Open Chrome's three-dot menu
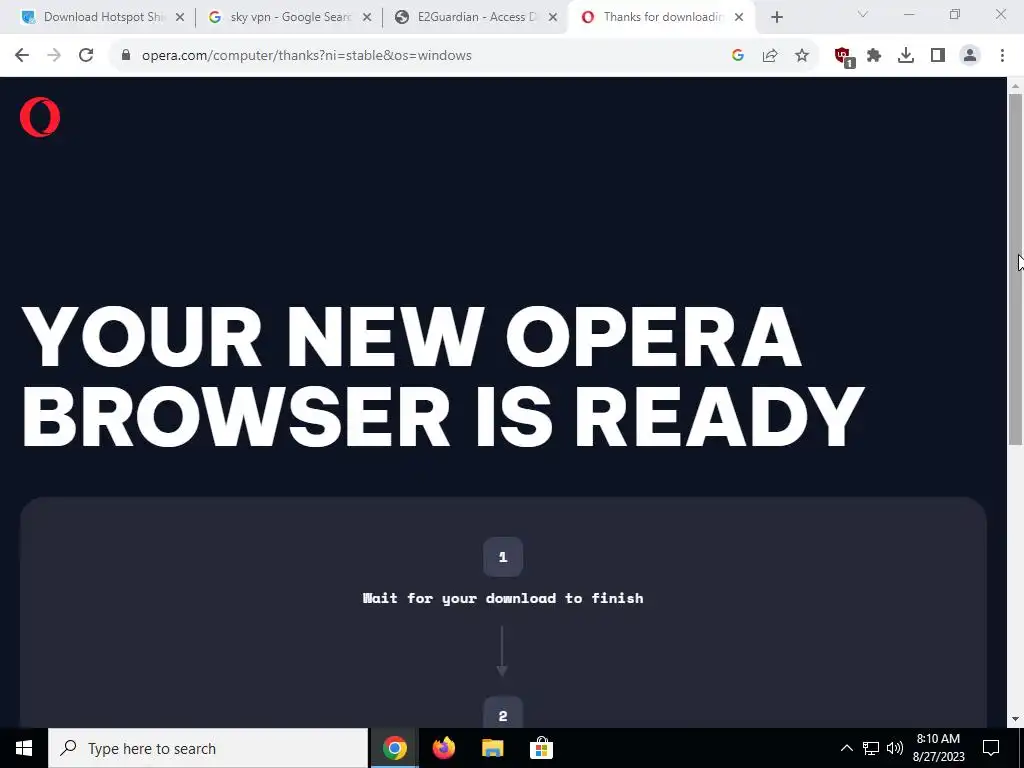Viewport: 1024px width, 768px height. coord(1002,56)
